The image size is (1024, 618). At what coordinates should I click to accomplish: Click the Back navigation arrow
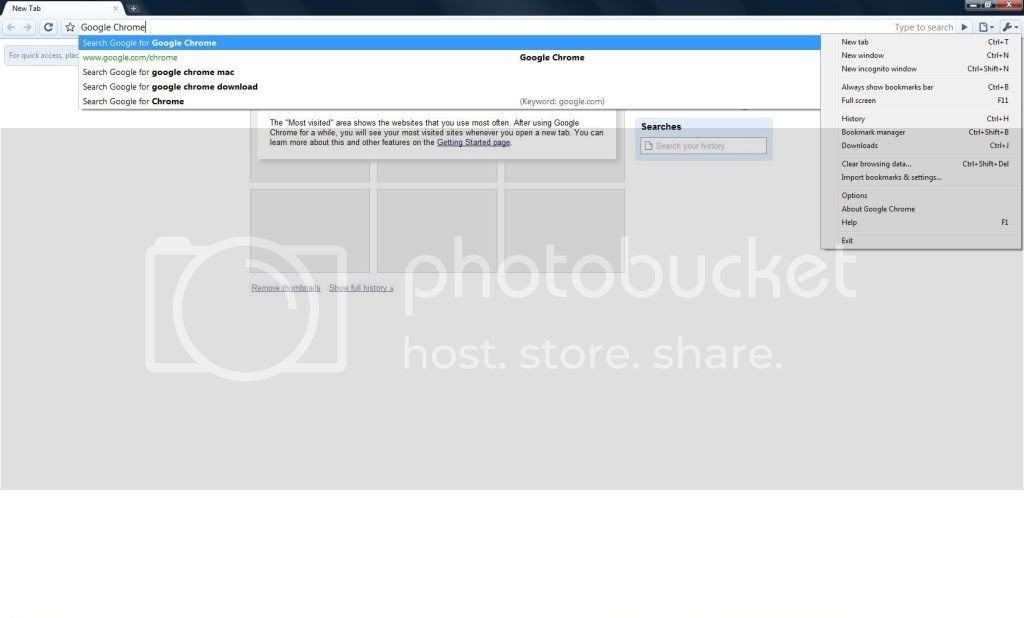coord(11,27)
